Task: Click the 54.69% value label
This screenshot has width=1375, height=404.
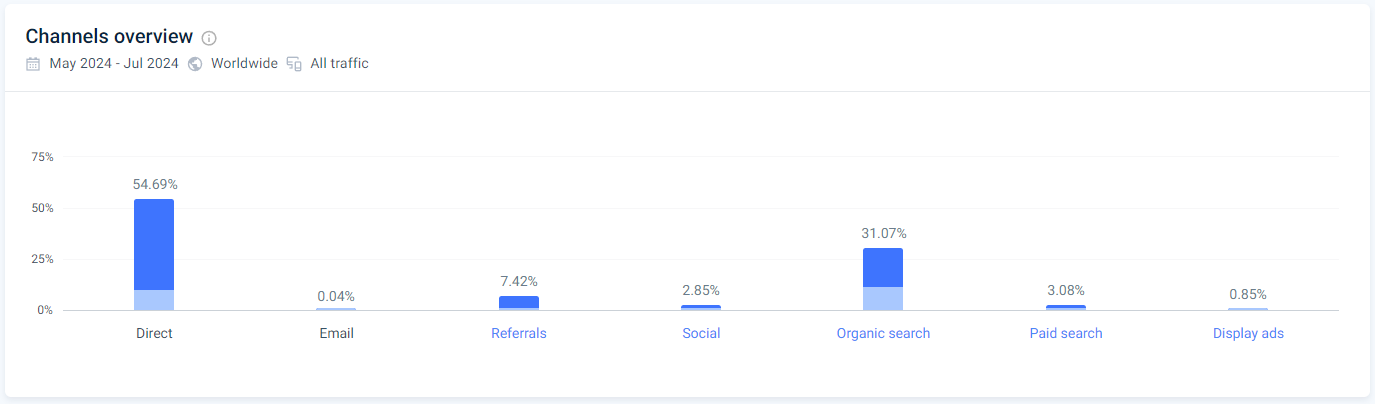Action: (154, 185)
